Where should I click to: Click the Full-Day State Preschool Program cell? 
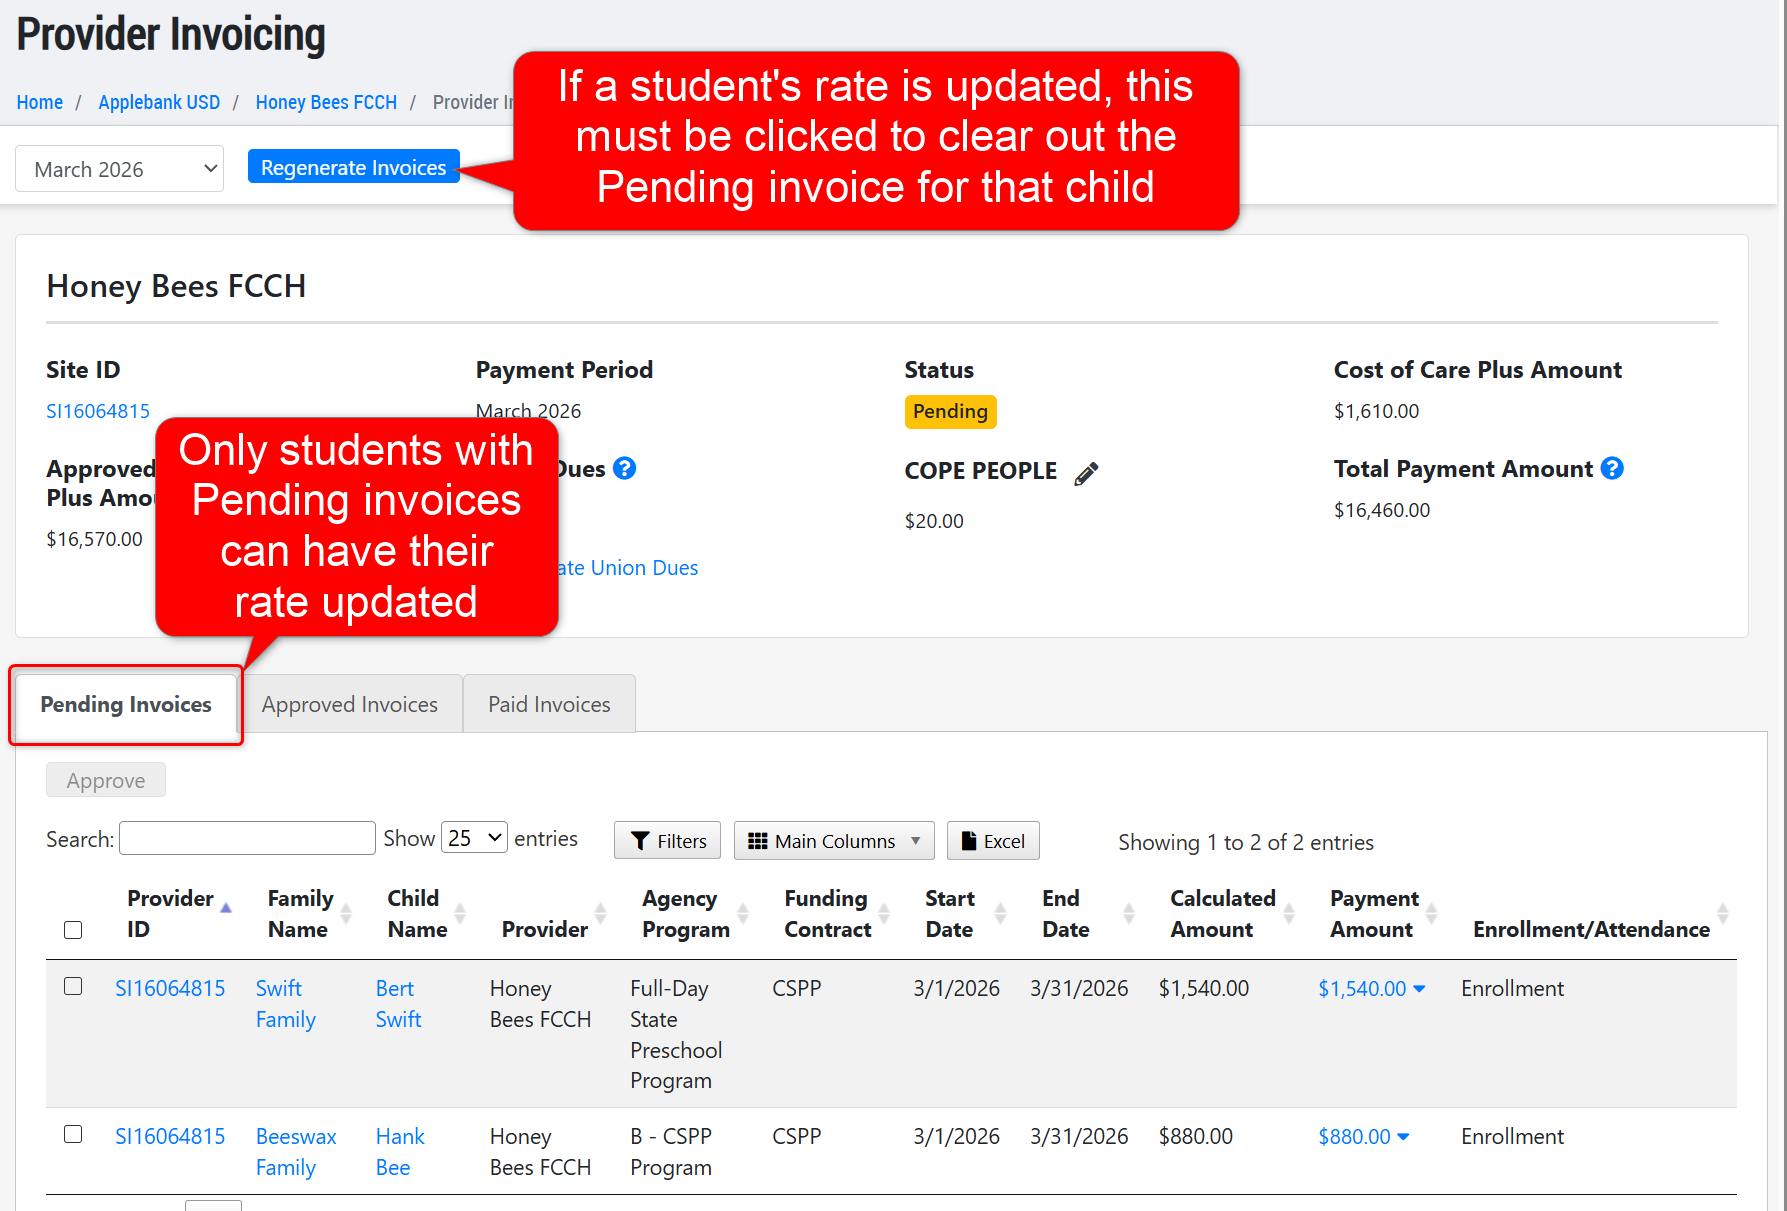(676, 1034)
